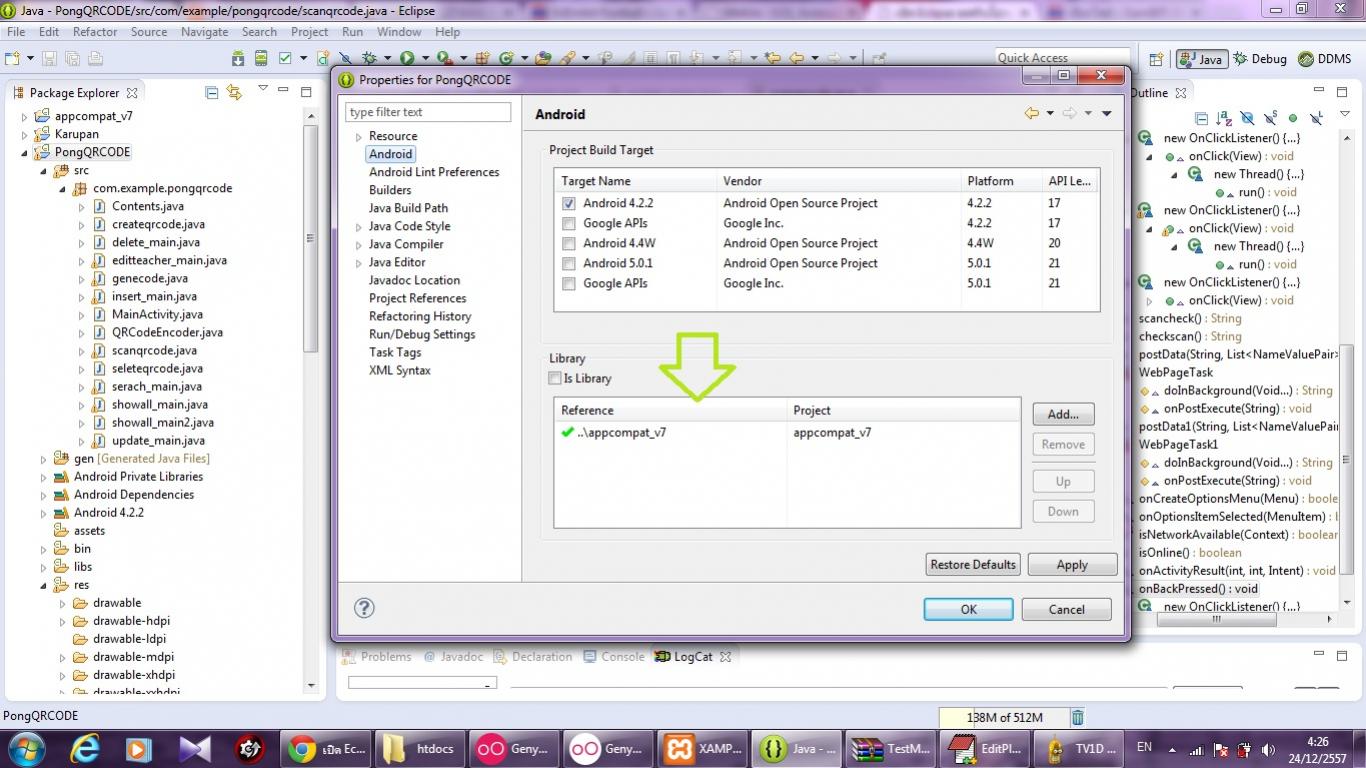
Task: Check the Google APIs 5.0.1 build target
Action: 569,283
